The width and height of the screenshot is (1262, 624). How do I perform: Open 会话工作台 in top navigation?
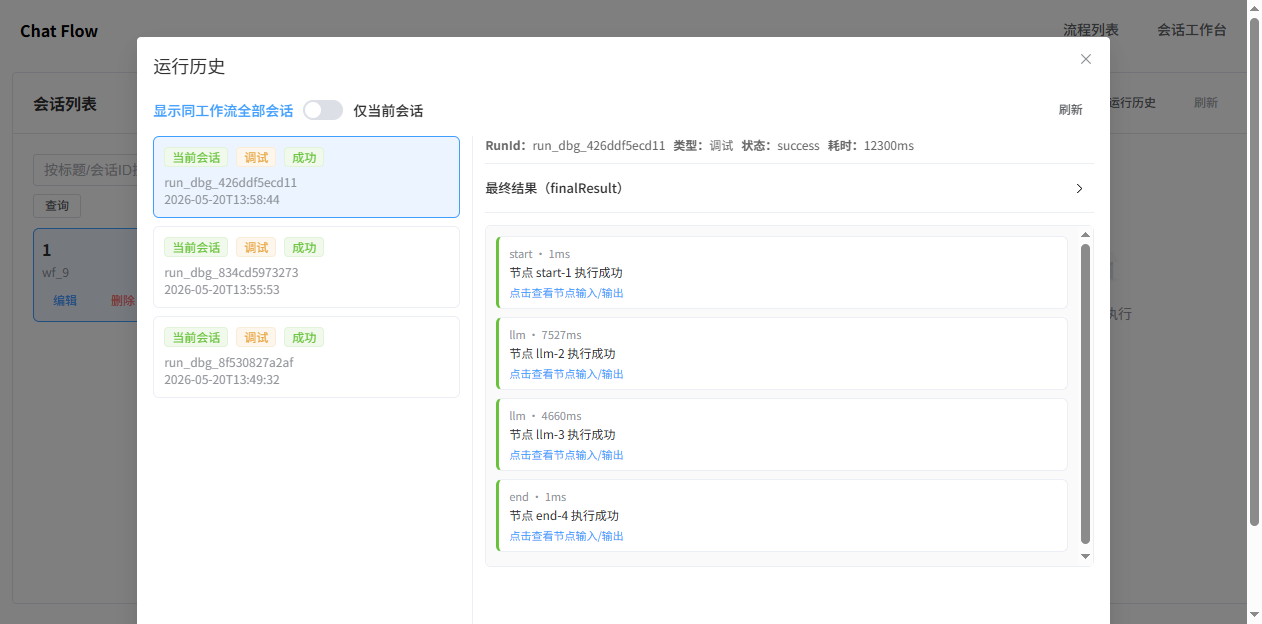[x=1192, y=30]
